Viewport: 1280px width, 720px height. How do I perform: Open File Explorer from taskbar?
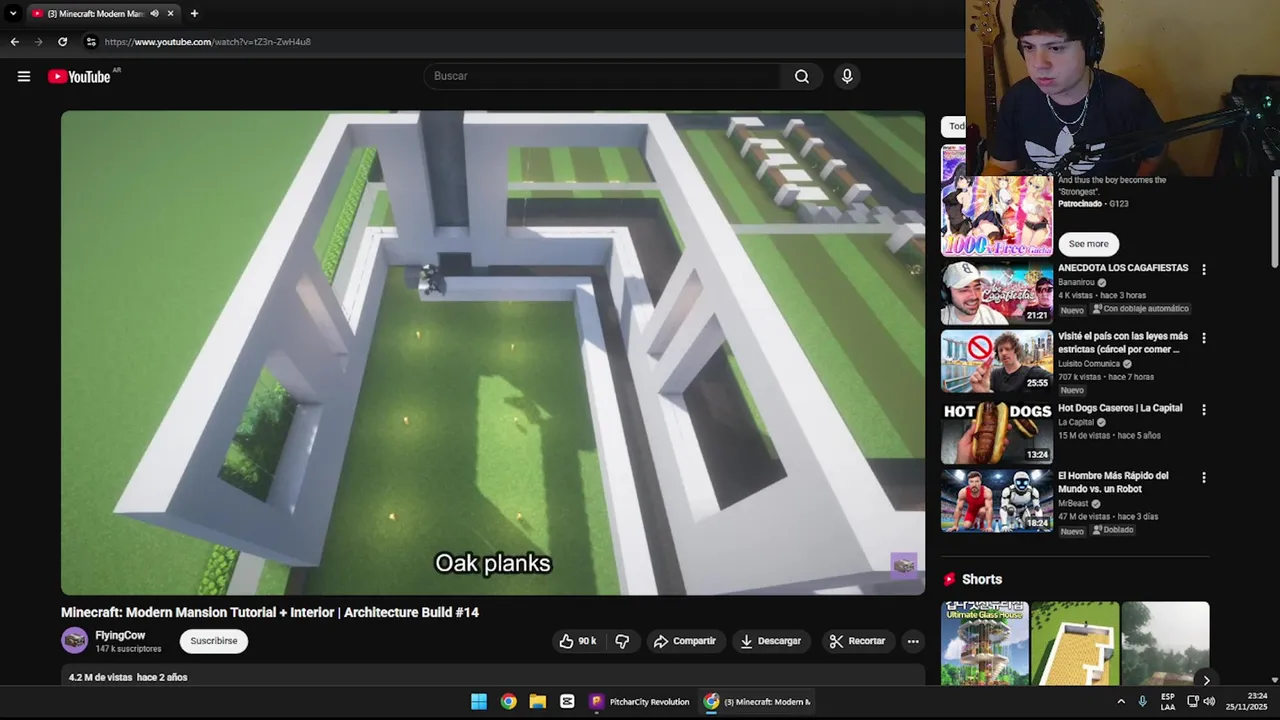[538, 702]
